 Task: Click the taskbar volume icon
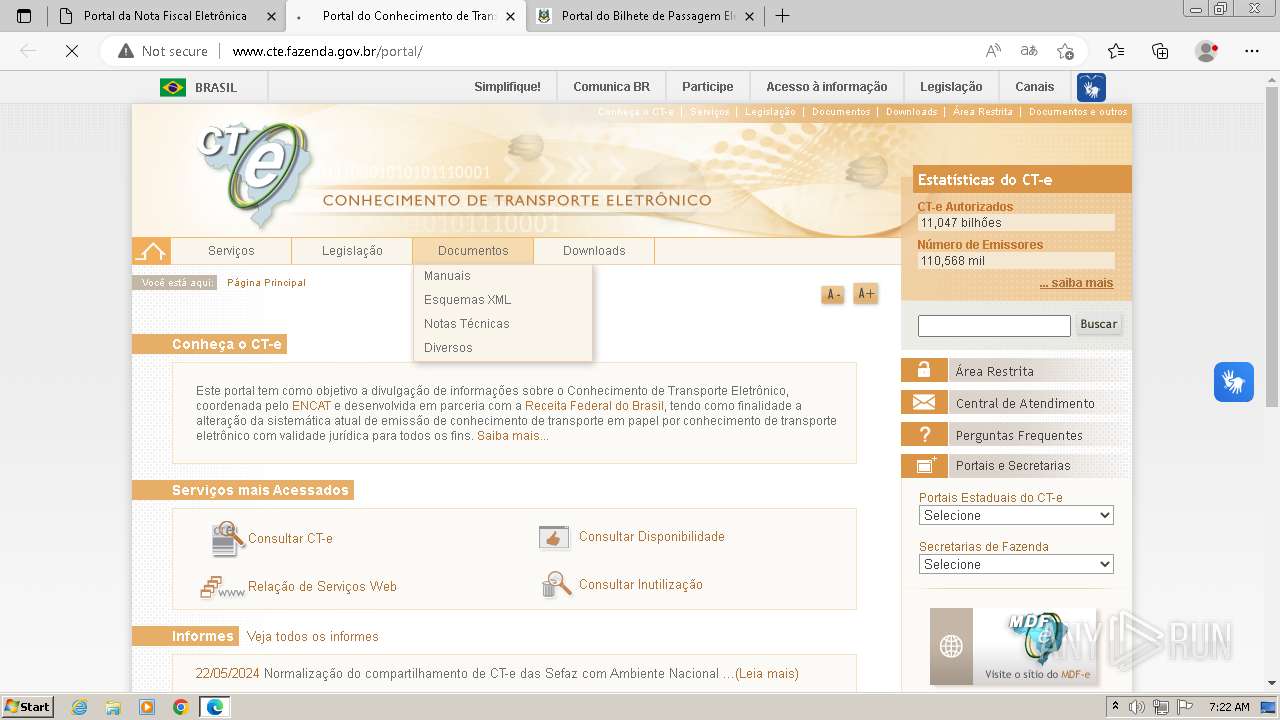click(1136, 707)
